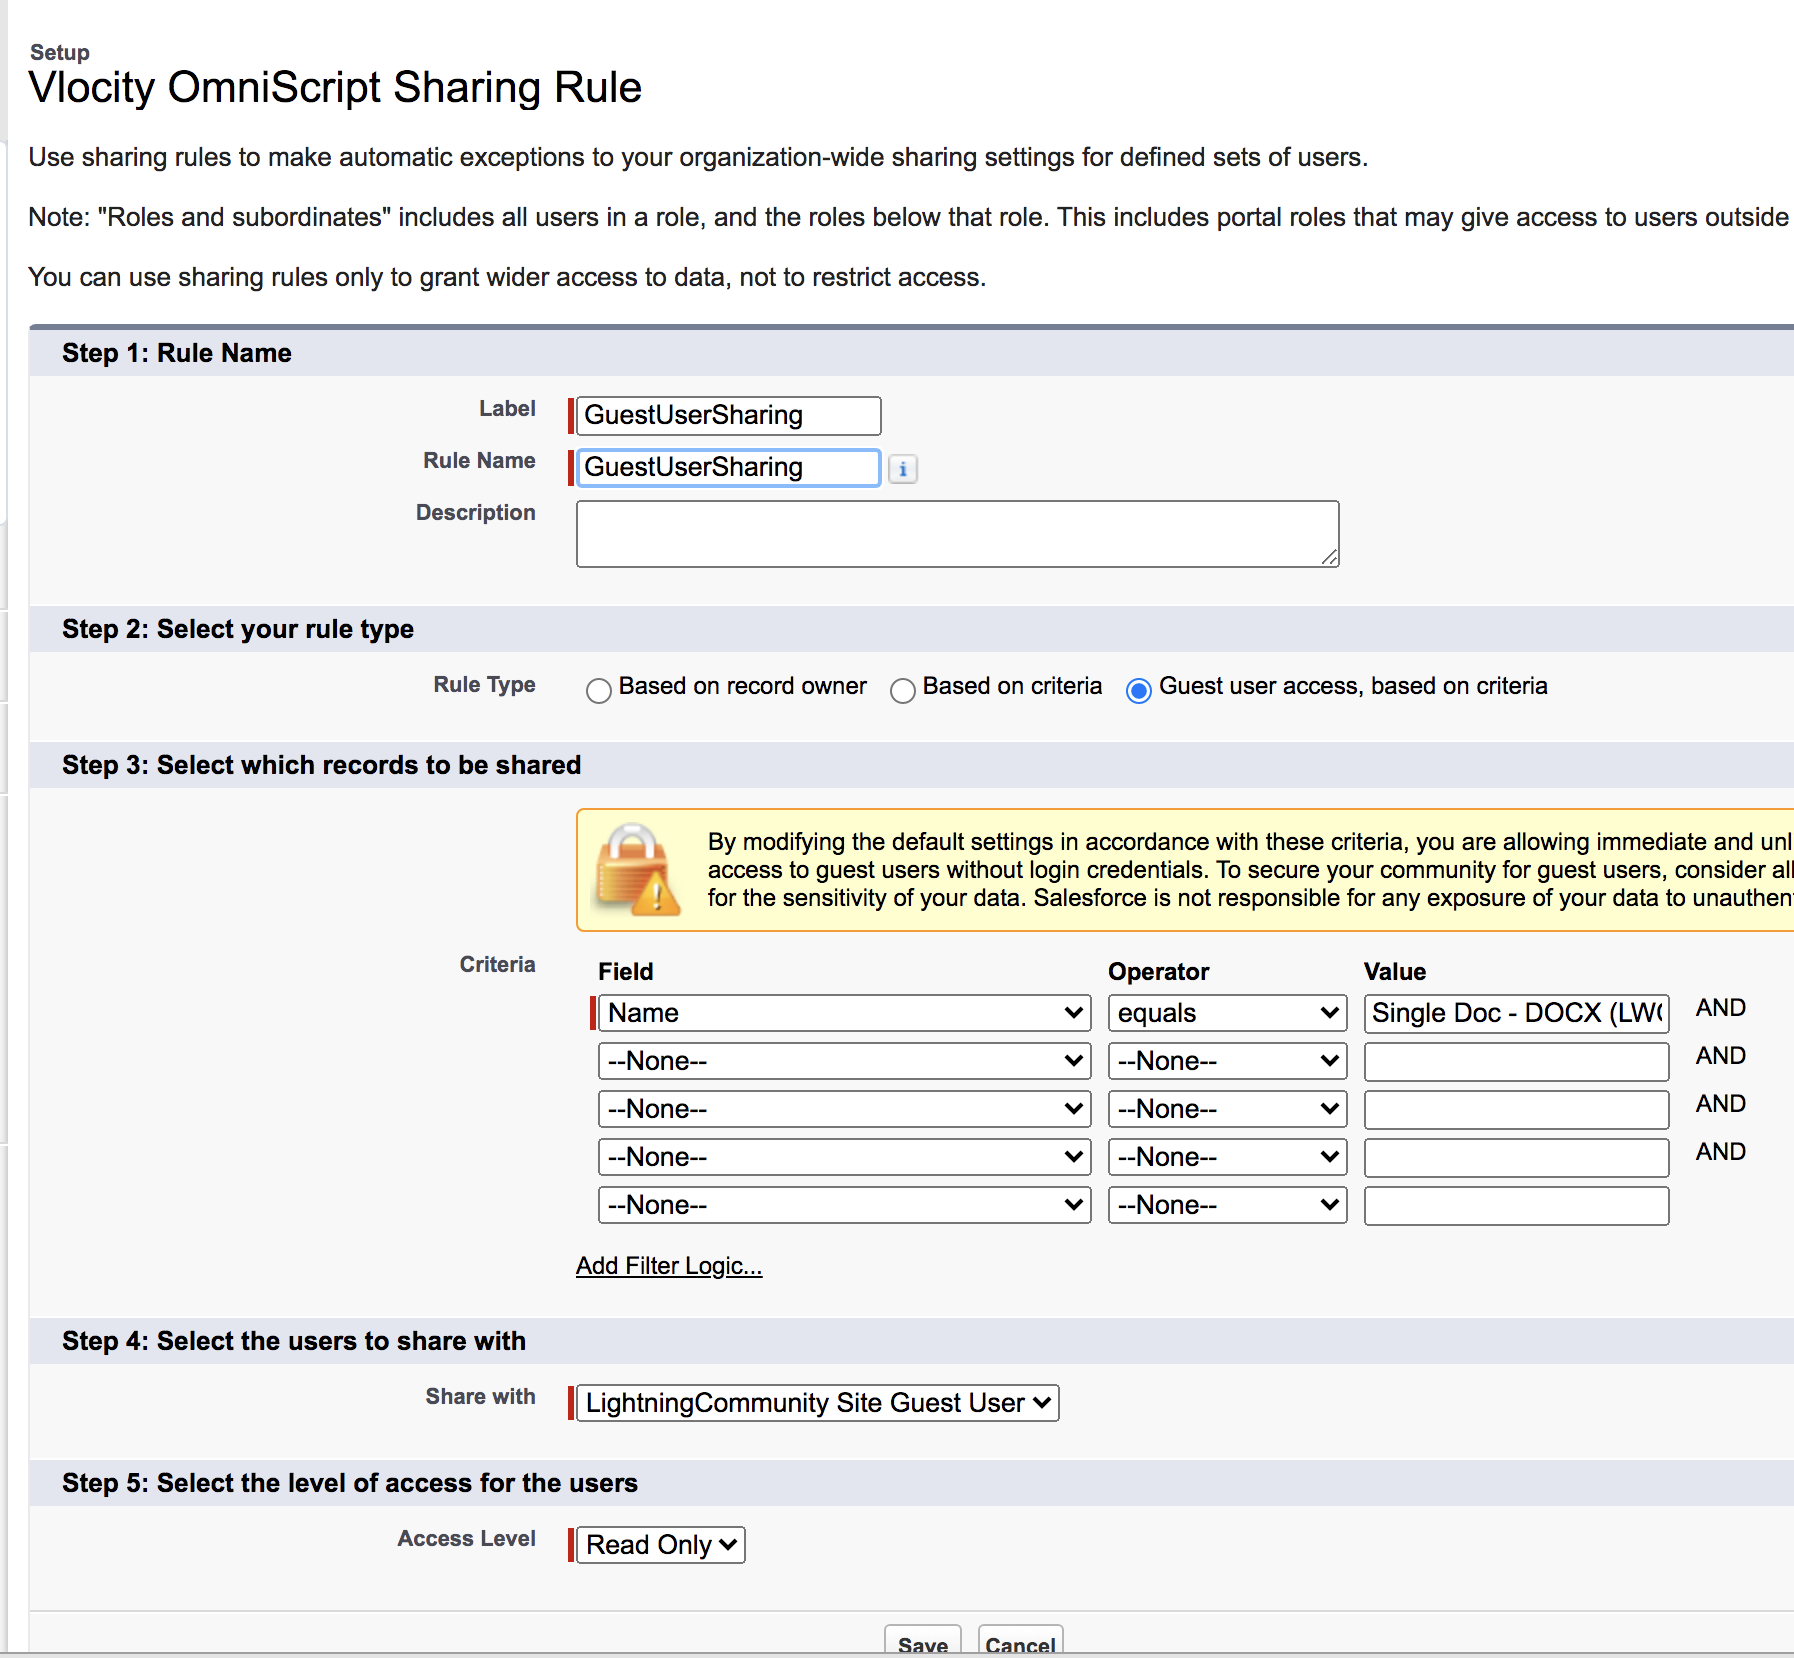The height and width of the screenshot is (1658, 1794).
Task: Select Guest user access radio
Action: click(x=1138, y=690)
